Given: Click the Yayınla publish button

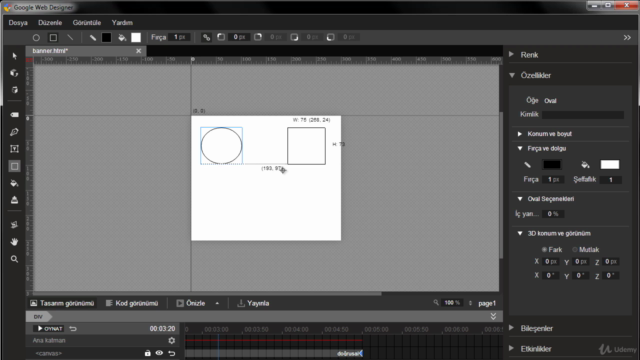Looking at the screenshot, I should [x=253, y=303].
